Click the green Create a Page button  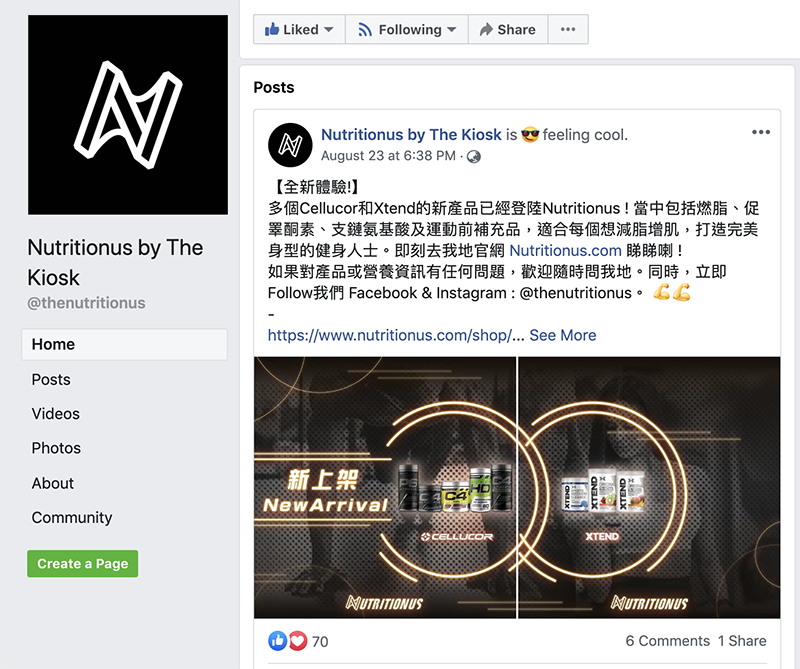(x=83, y=563)
